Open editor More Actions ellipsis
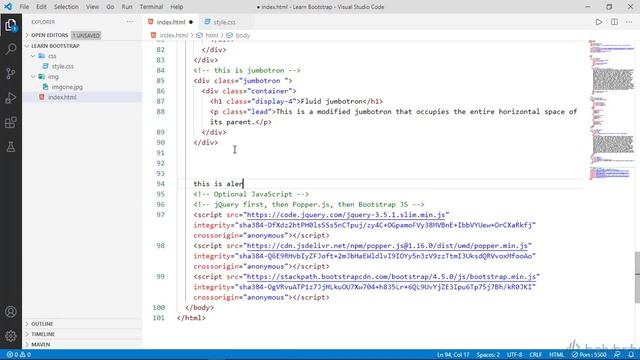The image size is (640, 360). [x=629, y=22]
